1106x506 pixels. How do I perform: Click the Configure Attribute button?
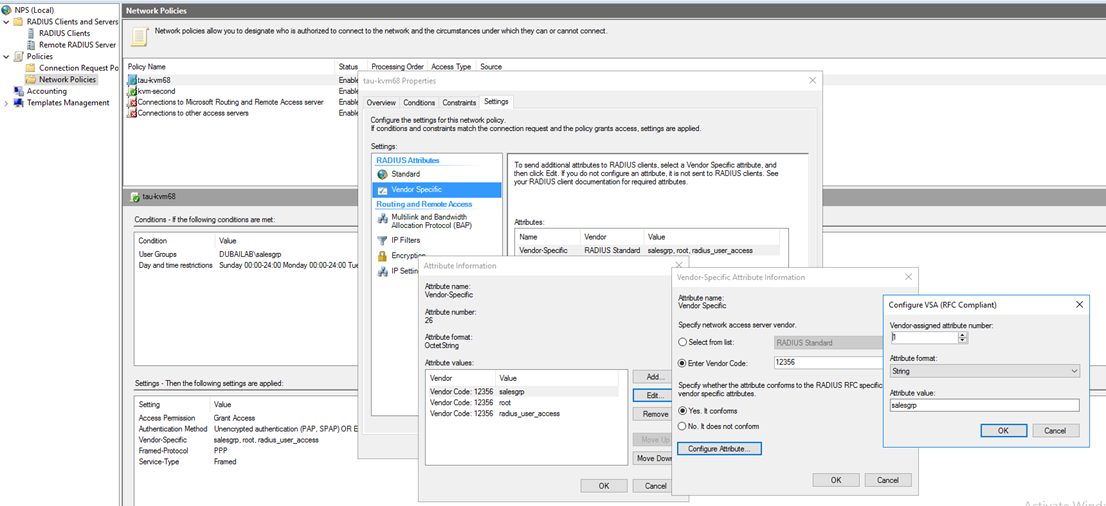click(720, 449)
